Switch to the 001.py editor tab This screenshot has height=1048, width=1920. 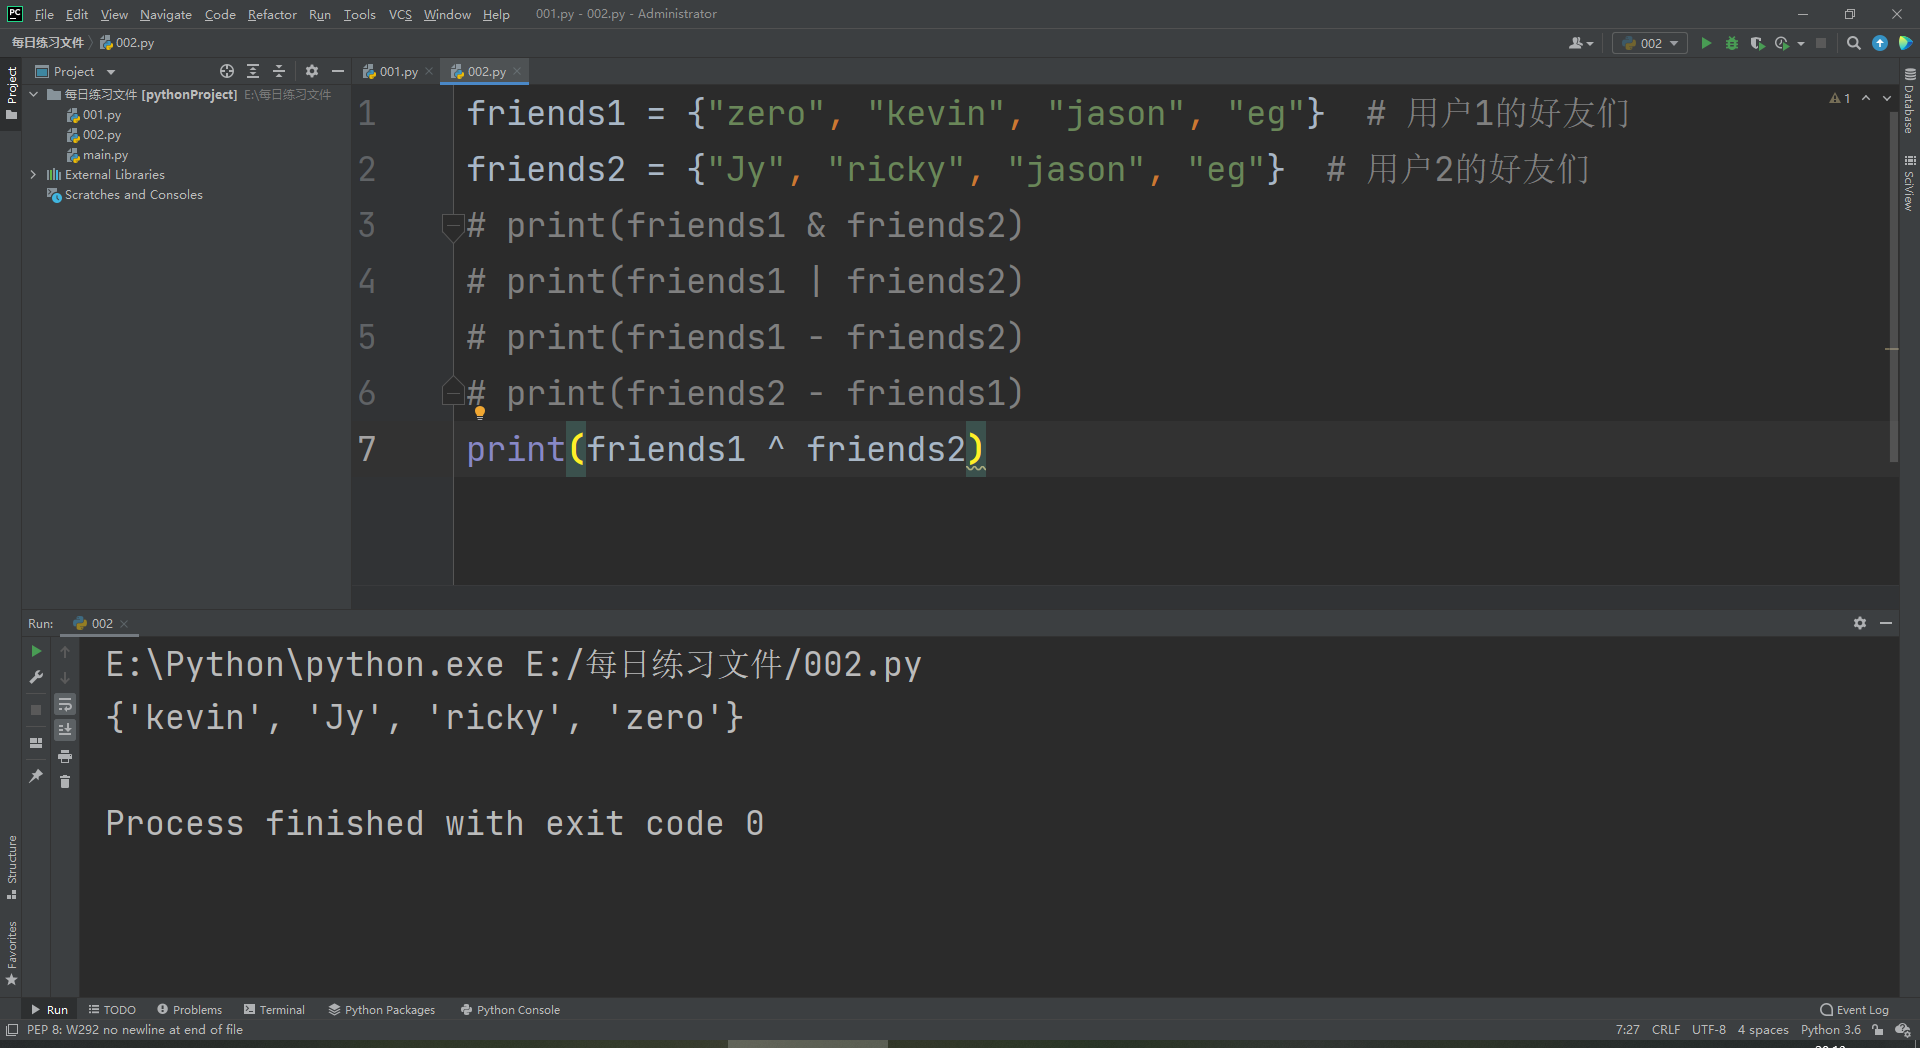pos(398,71)
